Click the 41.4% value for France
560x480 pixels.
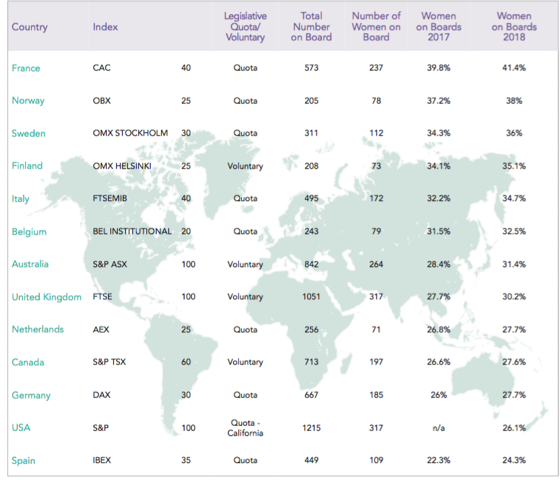514,68
